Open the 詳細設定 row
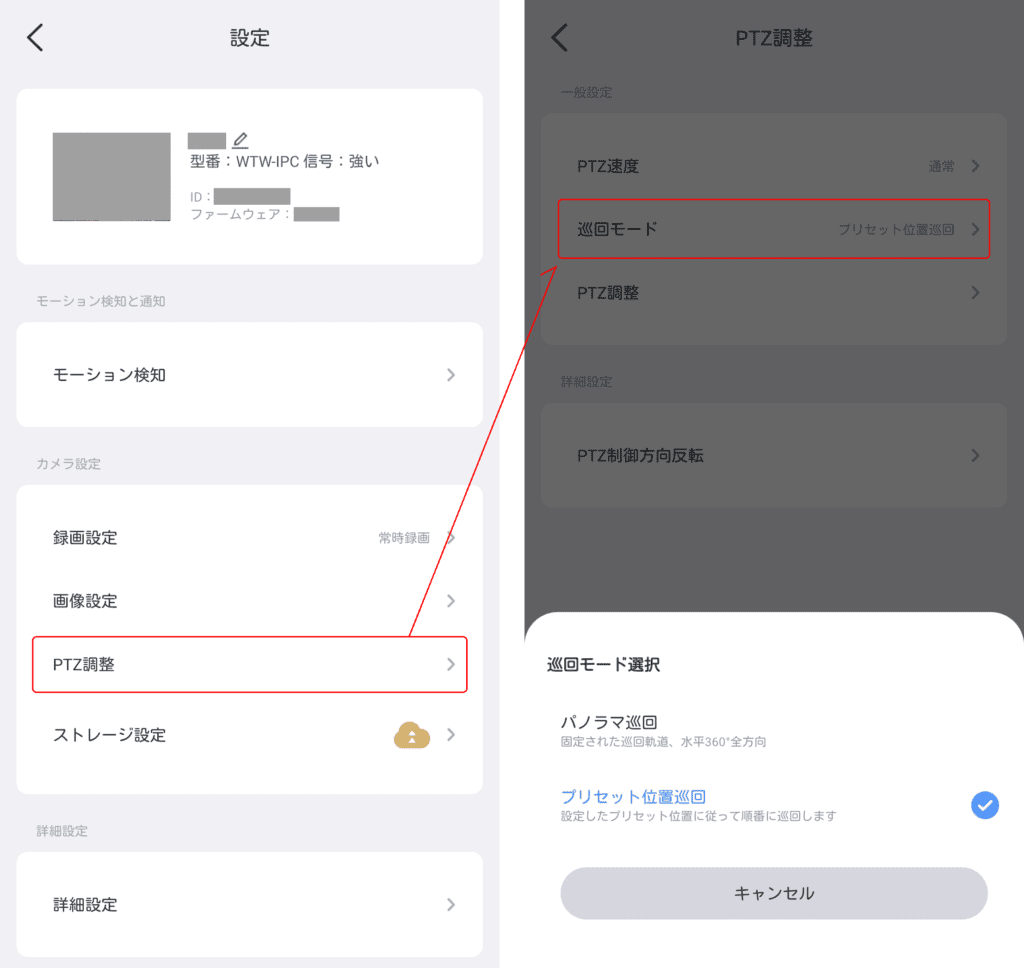The width and height of the screenshot is (1024, 968). (249, 904)
